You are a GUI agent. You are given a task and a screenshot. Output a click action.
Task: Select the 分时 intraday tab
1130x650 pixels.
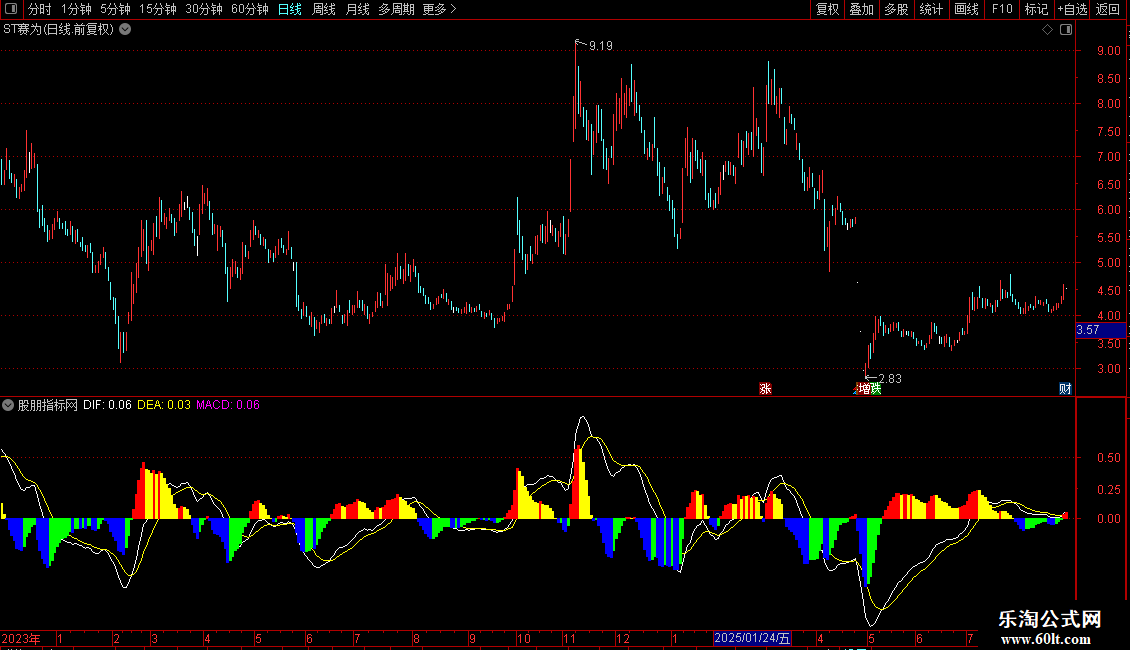40,9
